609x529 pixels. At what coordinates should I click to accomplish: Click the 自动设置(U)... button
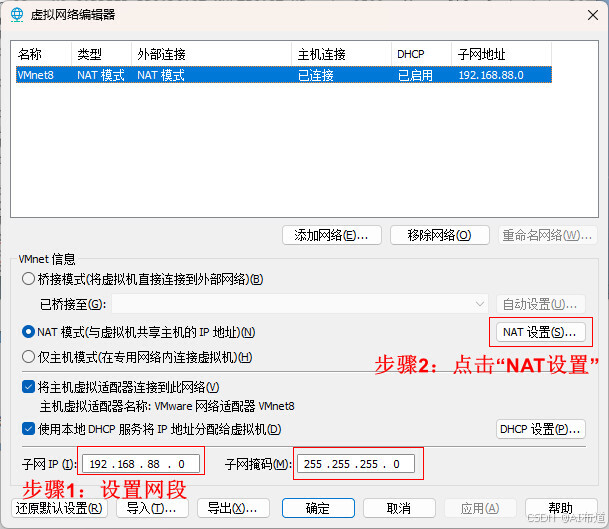tap(540, 304)
